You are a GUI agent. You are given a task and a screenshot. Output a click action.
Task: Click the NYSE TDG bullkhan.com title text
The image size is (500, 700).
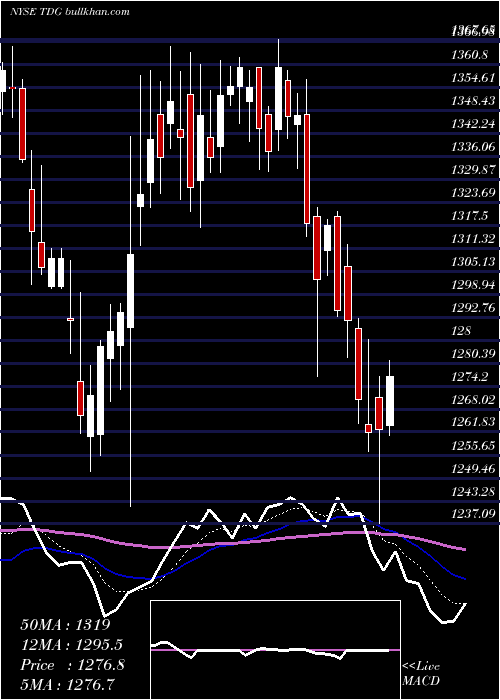pos(70,12)
